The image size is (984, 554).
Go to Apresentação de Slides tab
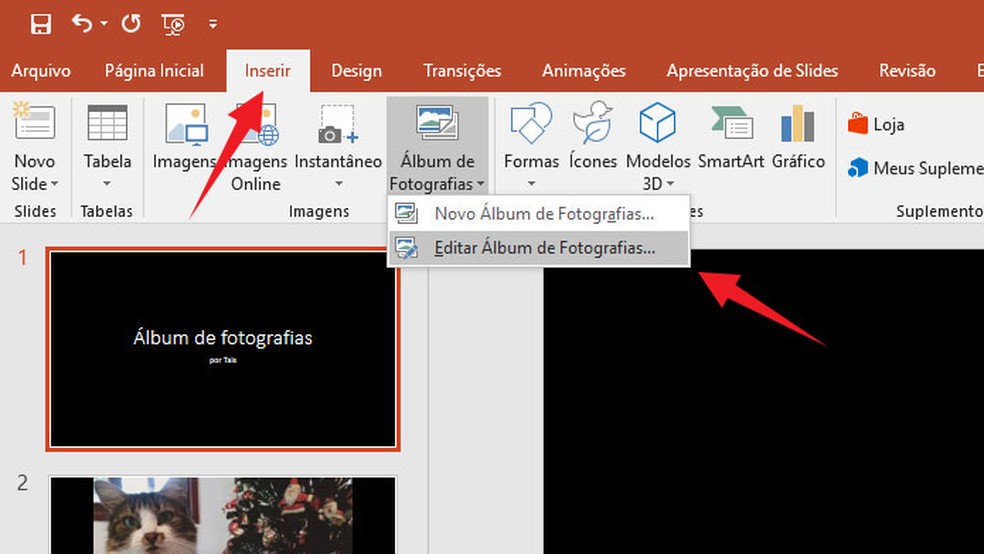pyautogui.click(x=752, y=71)
